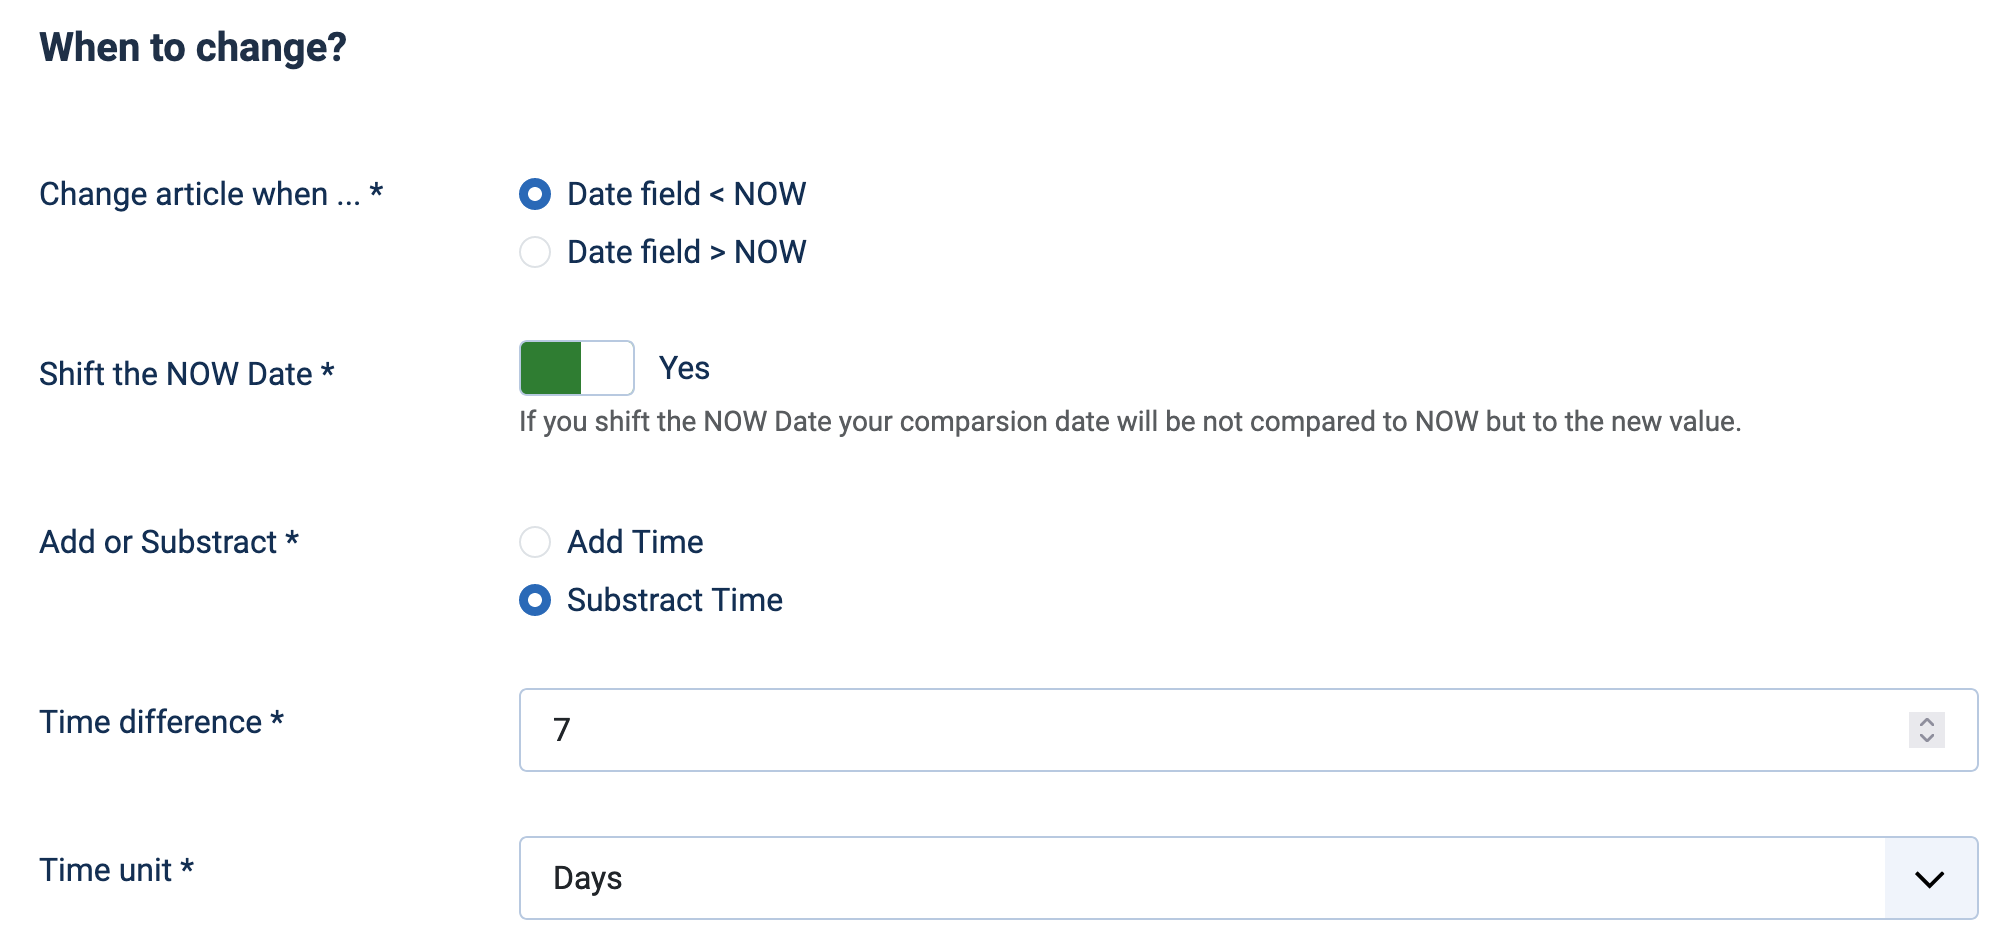Click the "Time difference" field label
Viewport: 2004px width, 938px height.
[151, 722]
